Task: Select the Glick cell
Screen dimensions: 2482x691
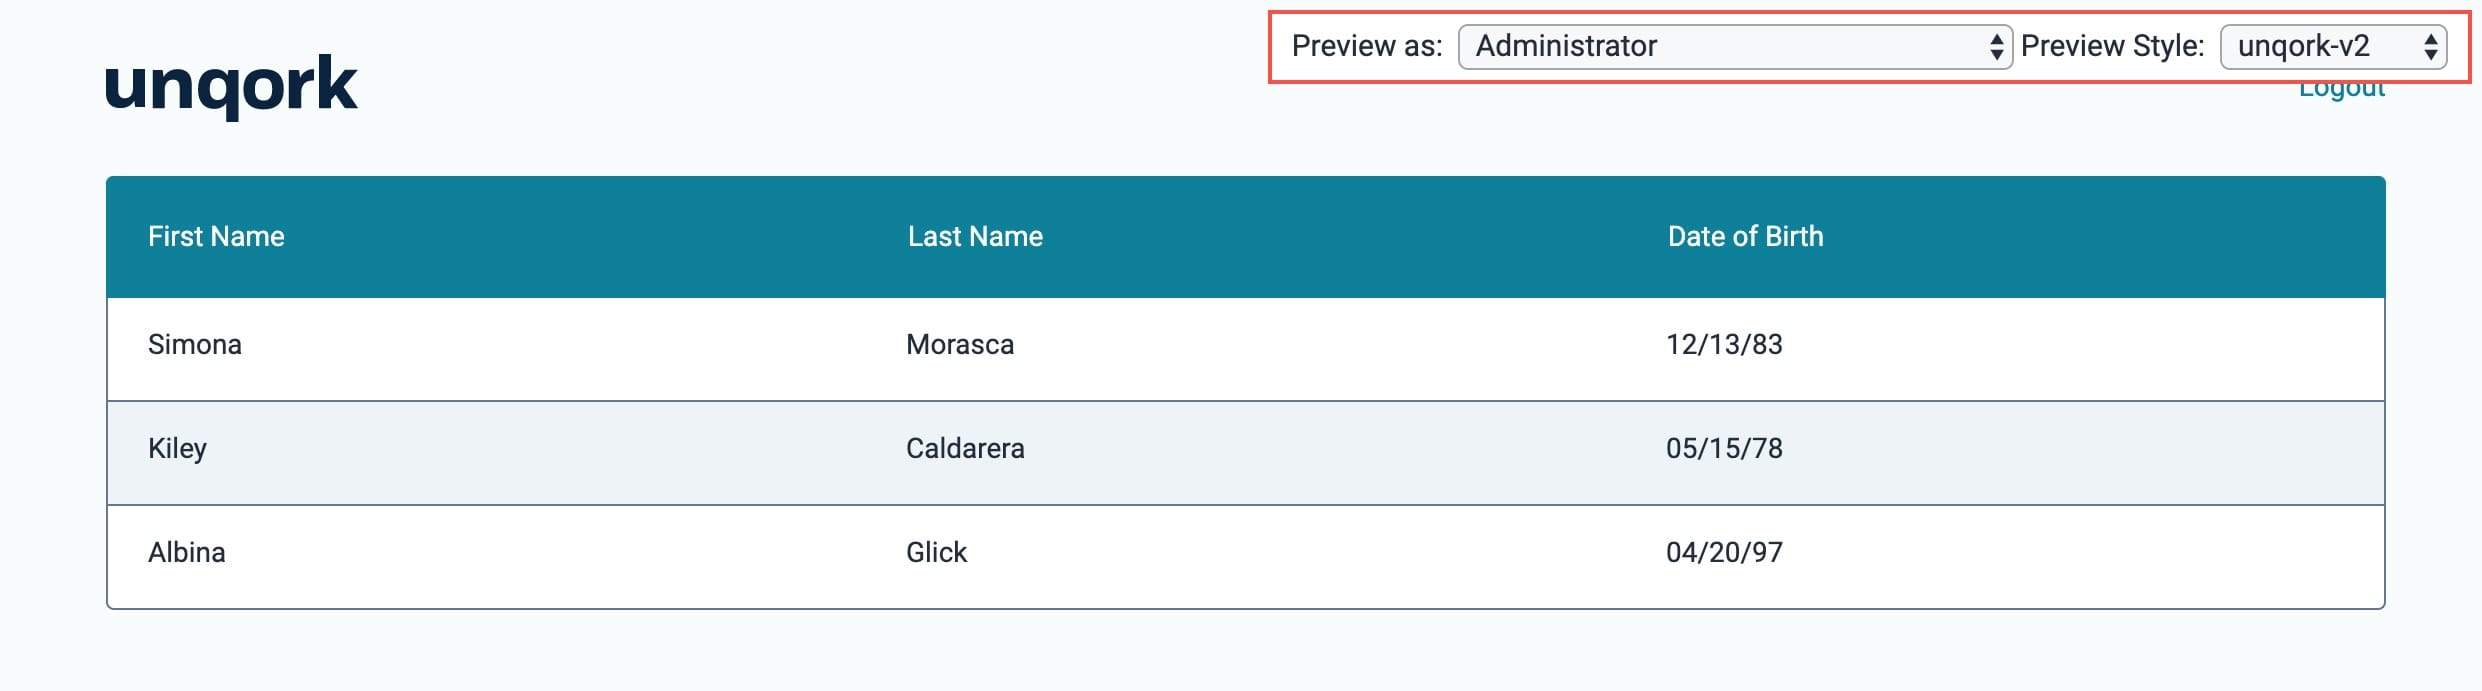Action: pos(937,553)
